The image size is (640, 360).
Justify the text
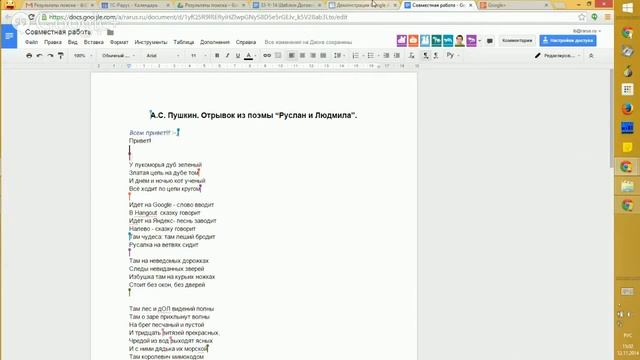[323, 56]
